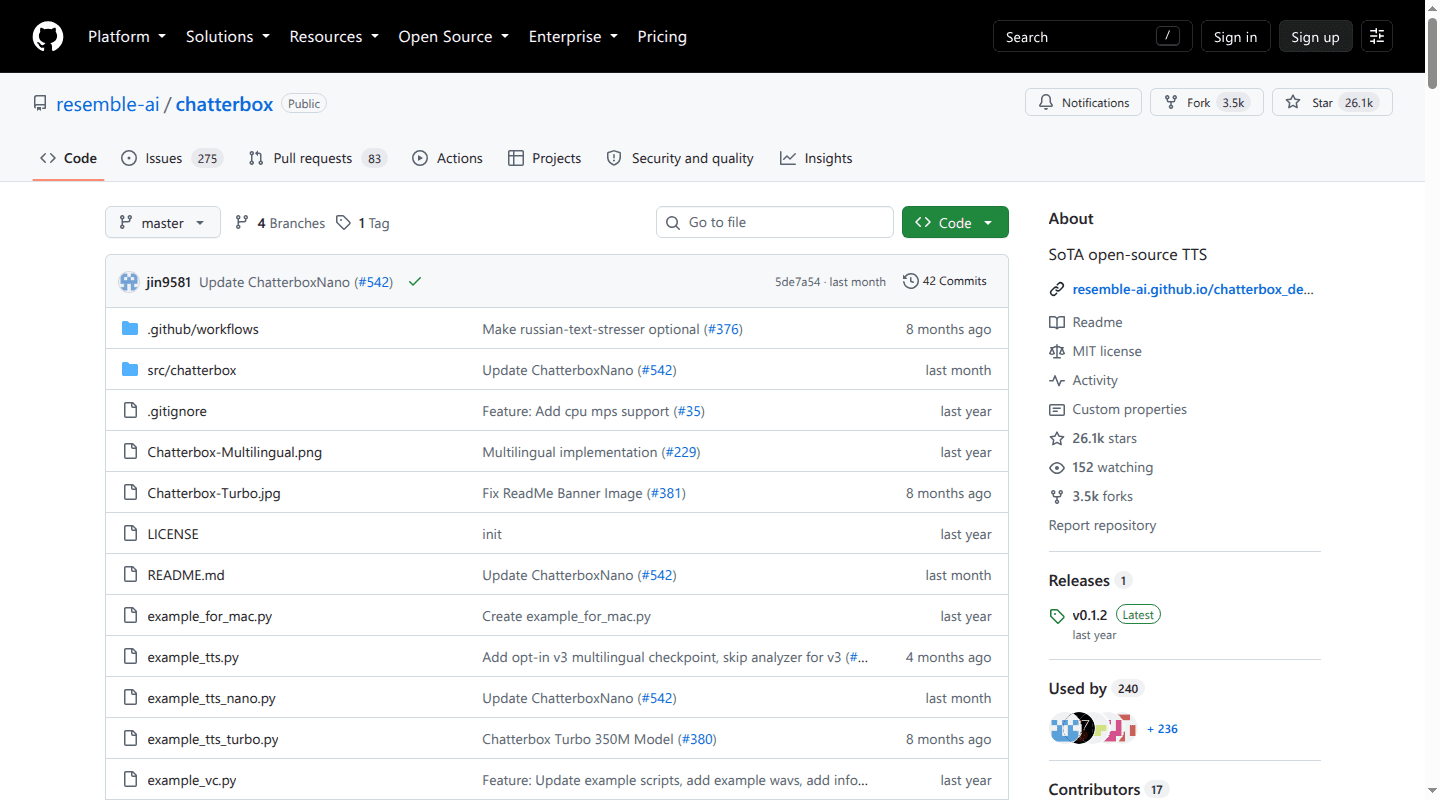Click Report repository link
1440x800 pixels.
click(1102, 525)
